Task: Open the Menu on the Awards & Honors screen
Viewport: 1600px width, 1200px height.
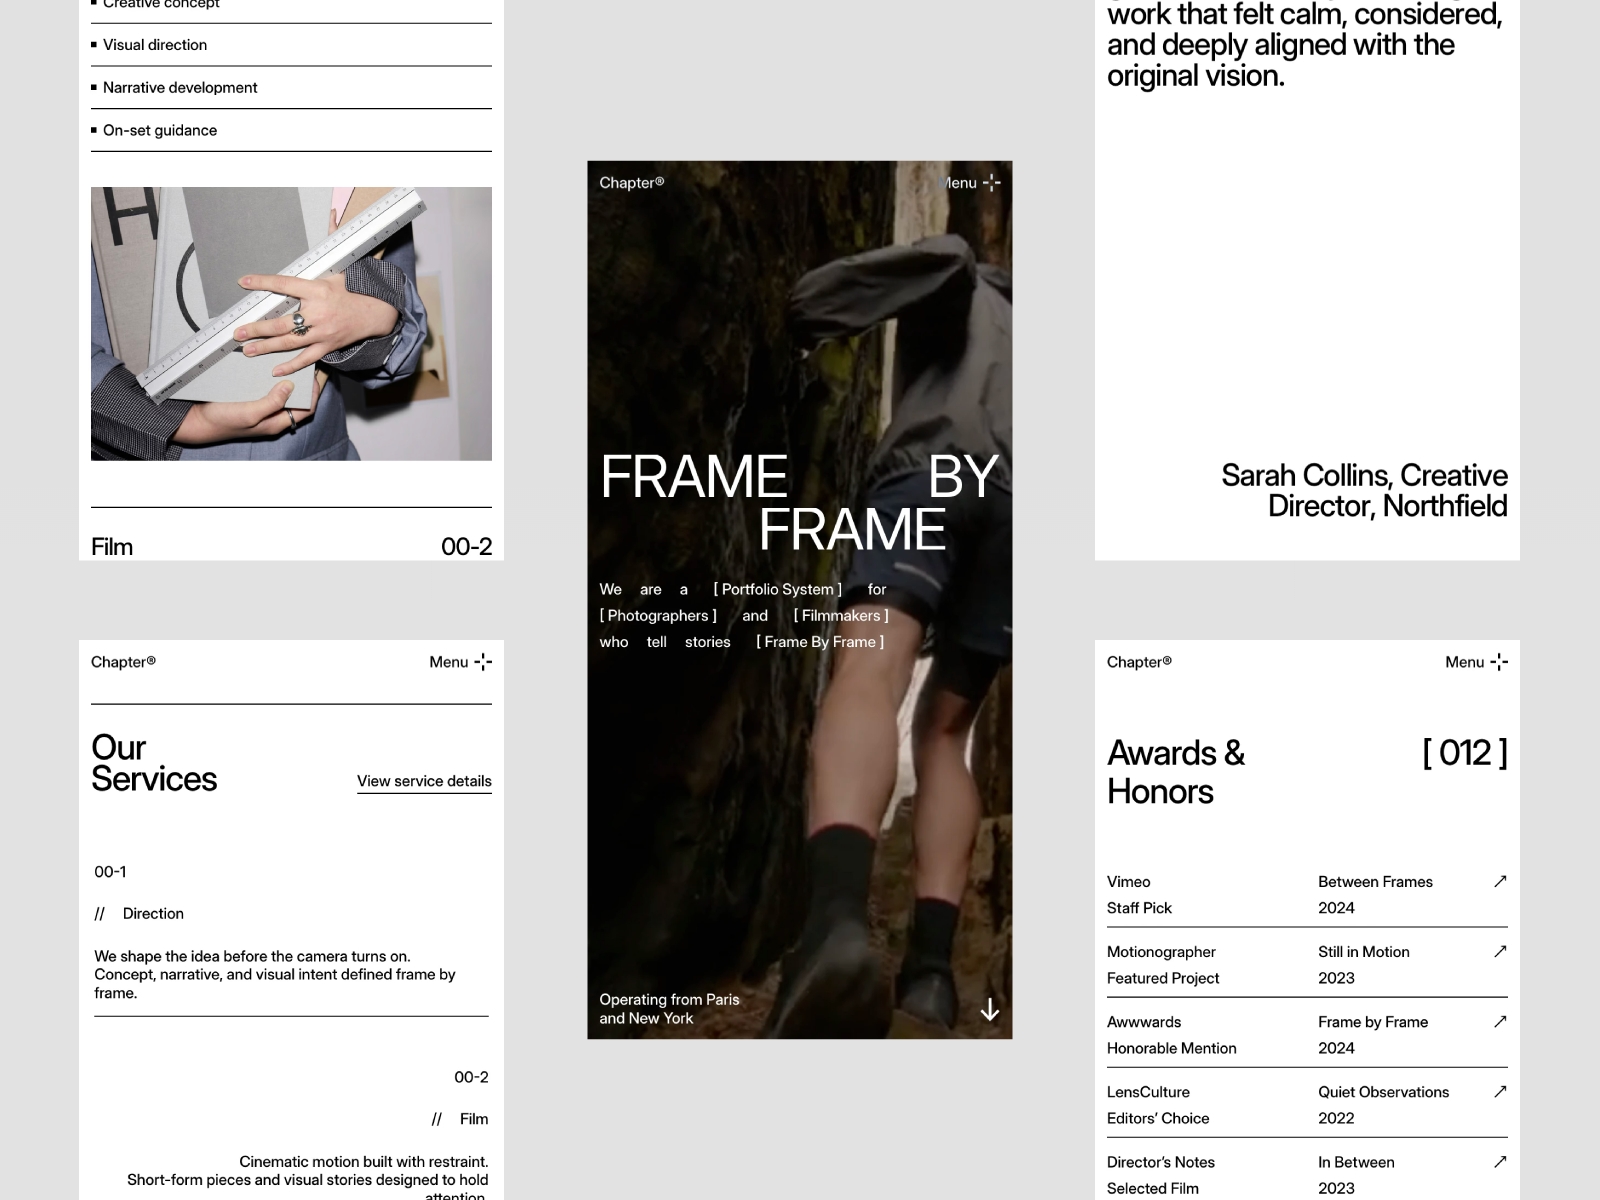Action: tap(1476, 661)
